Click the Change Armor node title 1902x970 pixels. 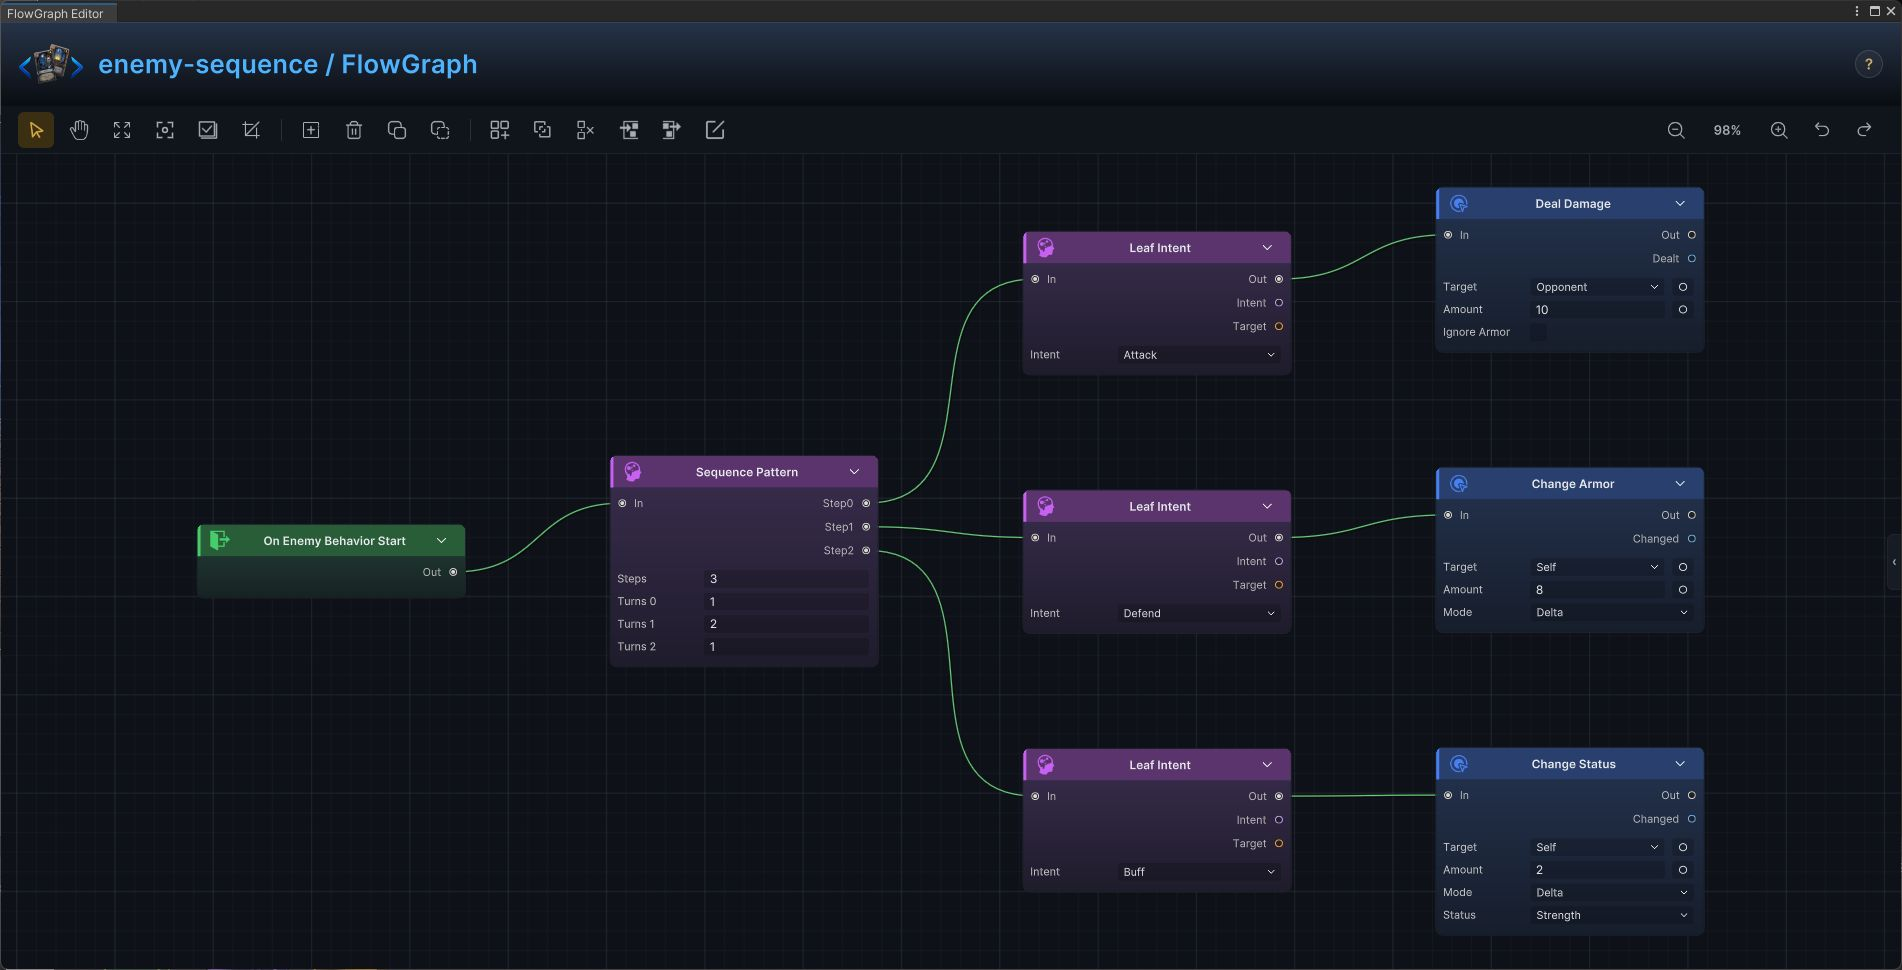point(1572,484)
